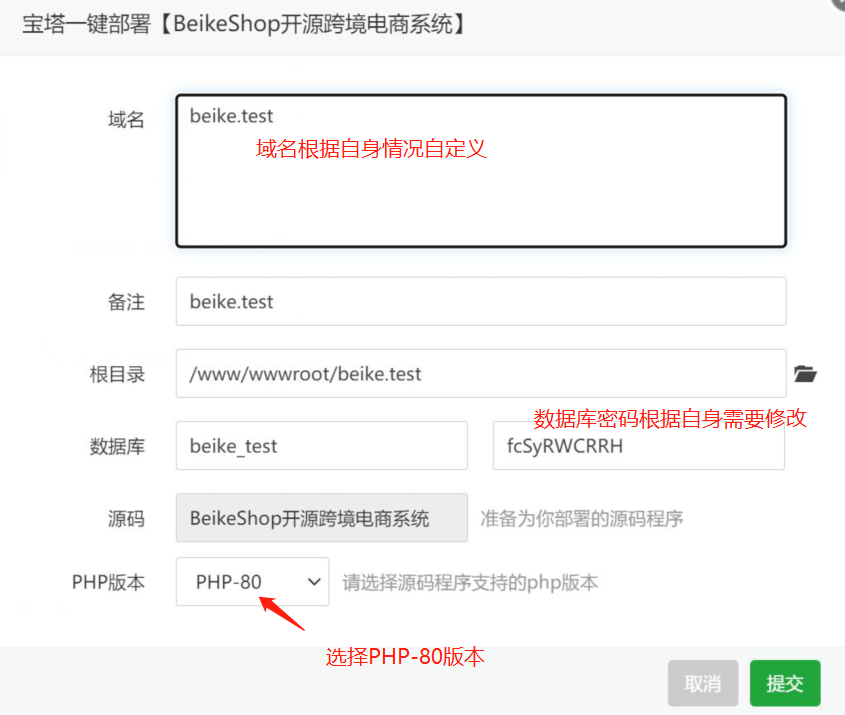Edit the database password field fcSyRWCRRH
Screen dimensions: 845x715
click(639, 446)
